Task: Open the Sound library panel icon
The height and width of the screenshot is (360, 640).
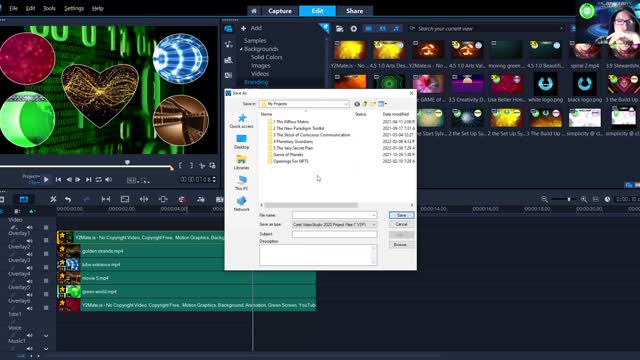Action: coord(229,44)
